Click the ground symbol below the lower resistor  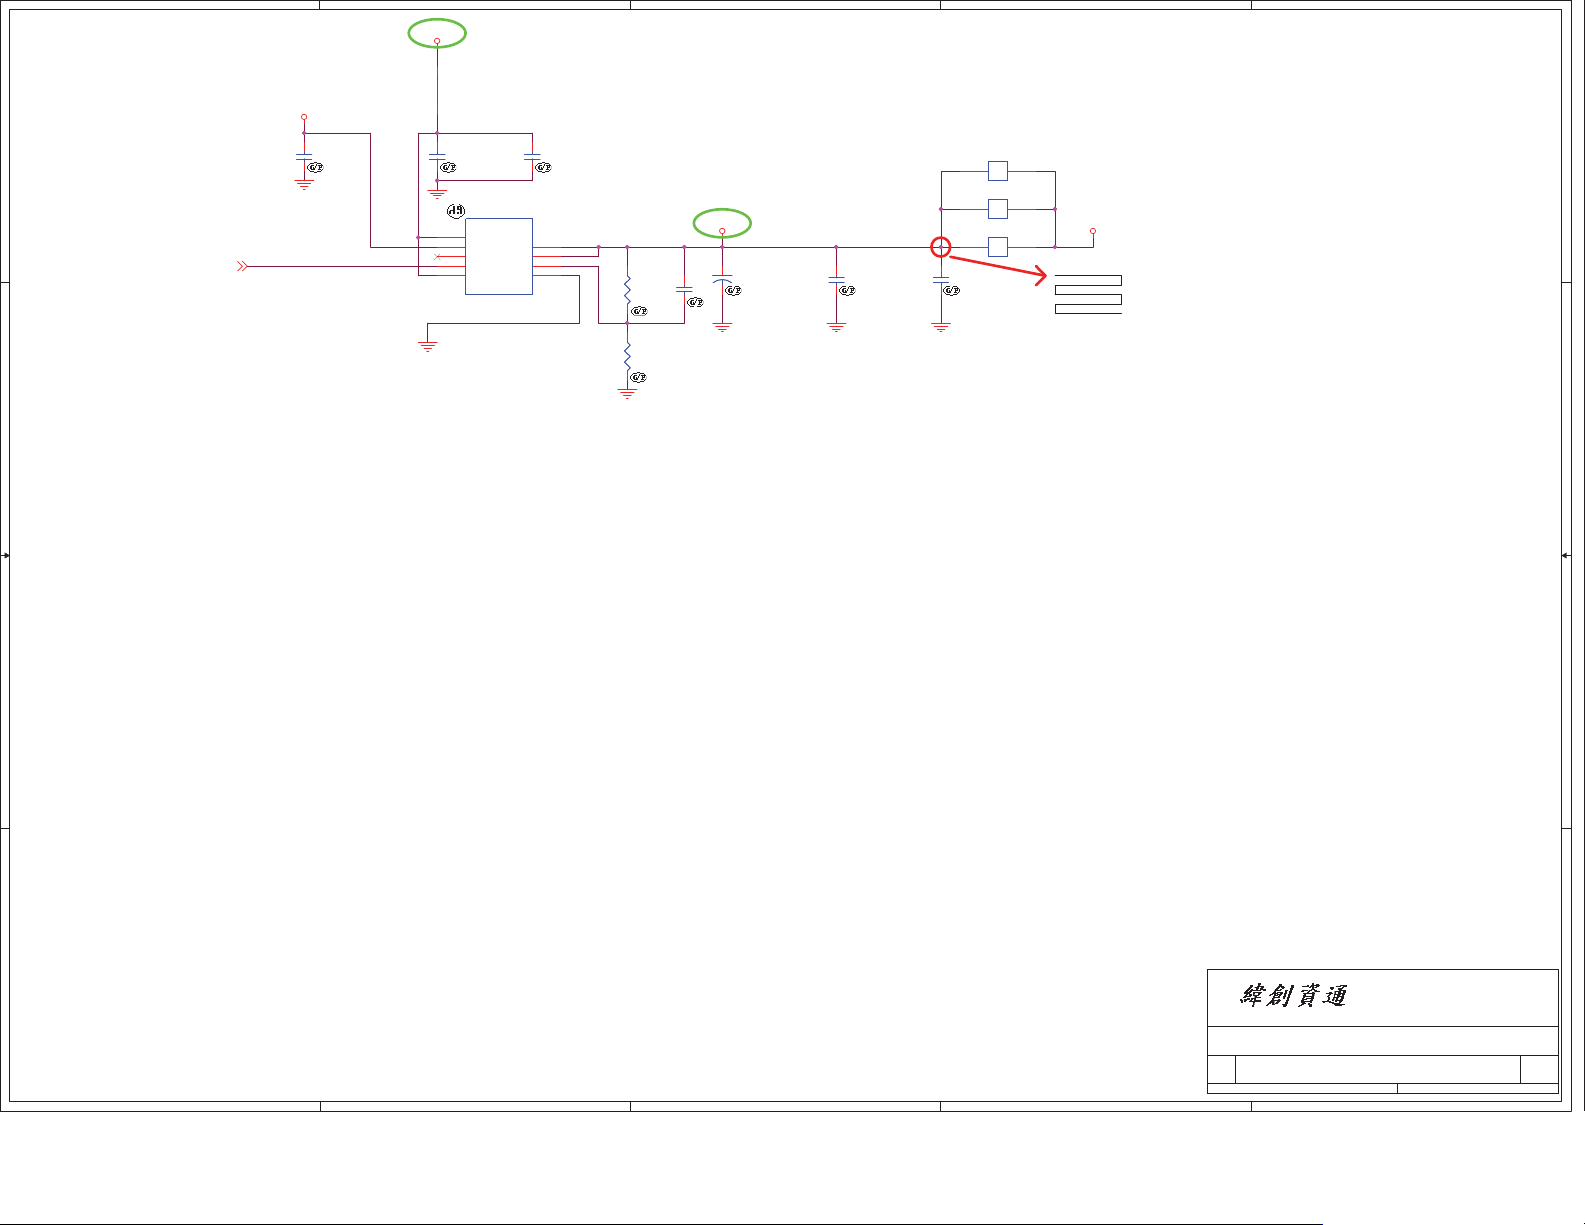[x=627, y=394]
